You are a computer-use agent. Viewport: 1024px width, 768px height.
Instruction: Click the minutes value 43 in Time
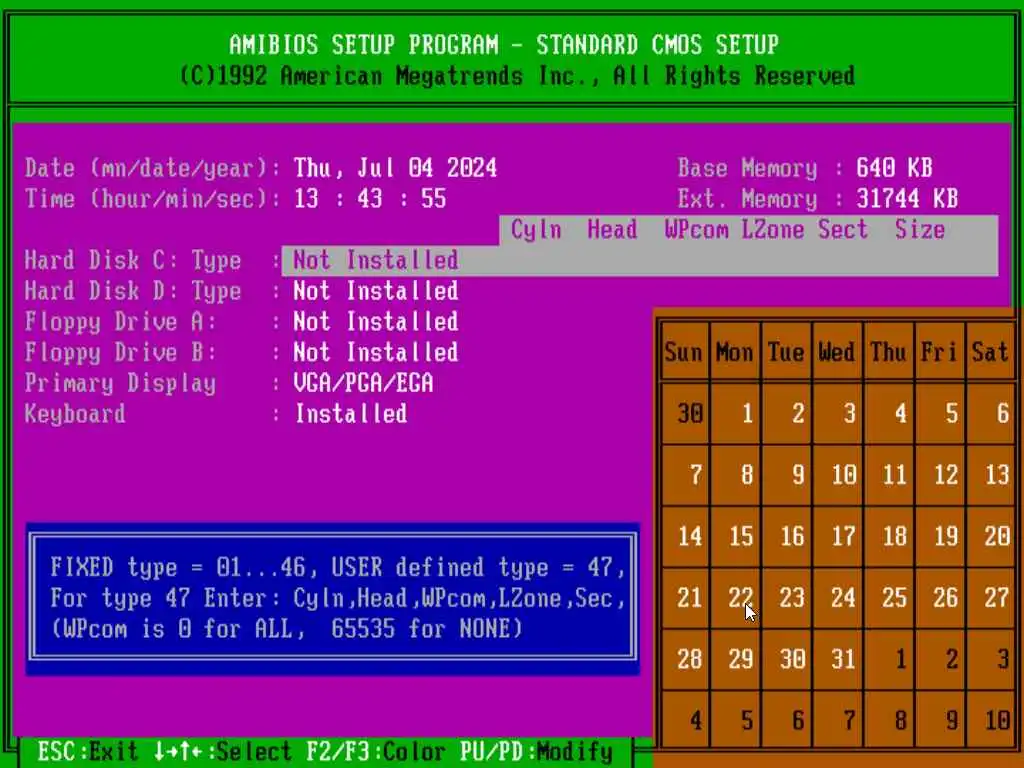tap(370, 199)
